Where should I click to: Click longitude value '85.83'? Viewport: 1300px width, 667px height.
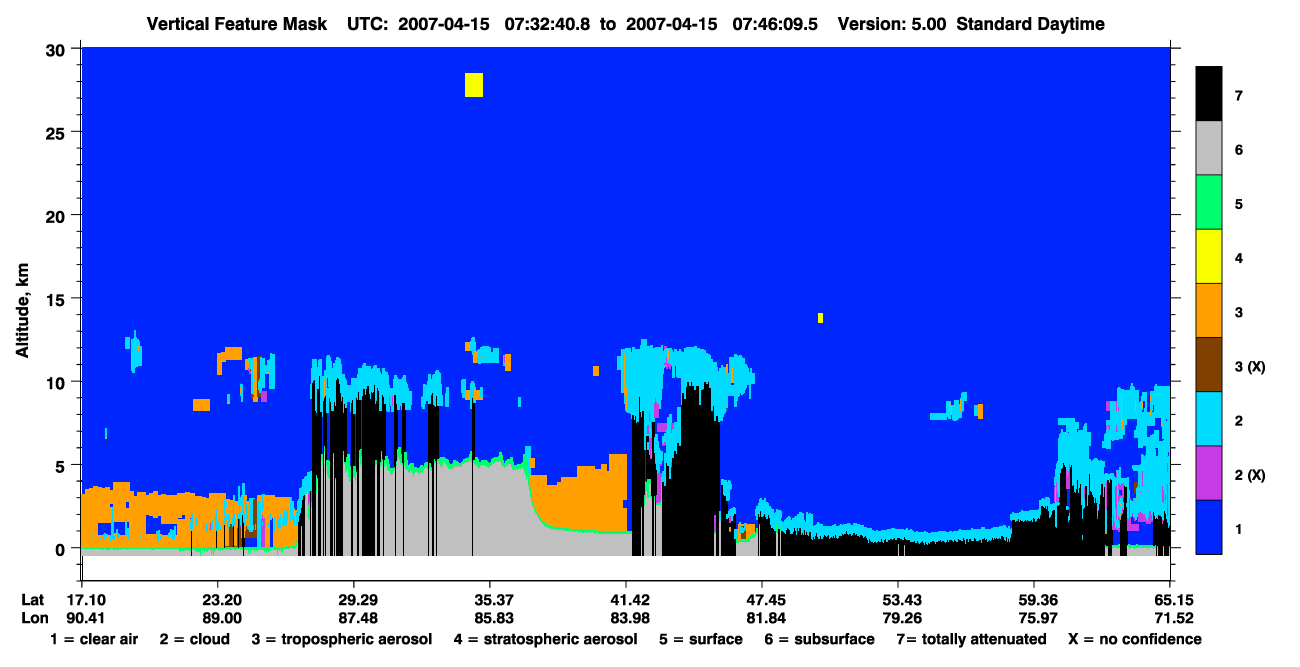[x=489, y=618]
